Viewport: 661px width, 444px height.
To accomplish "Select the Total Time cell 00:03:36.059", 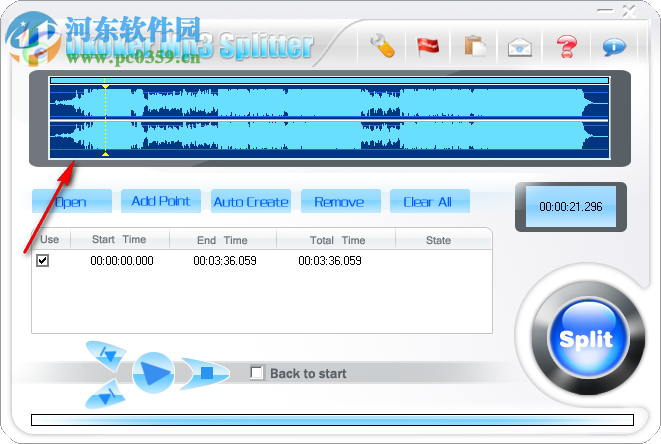I will pos(330,261).
